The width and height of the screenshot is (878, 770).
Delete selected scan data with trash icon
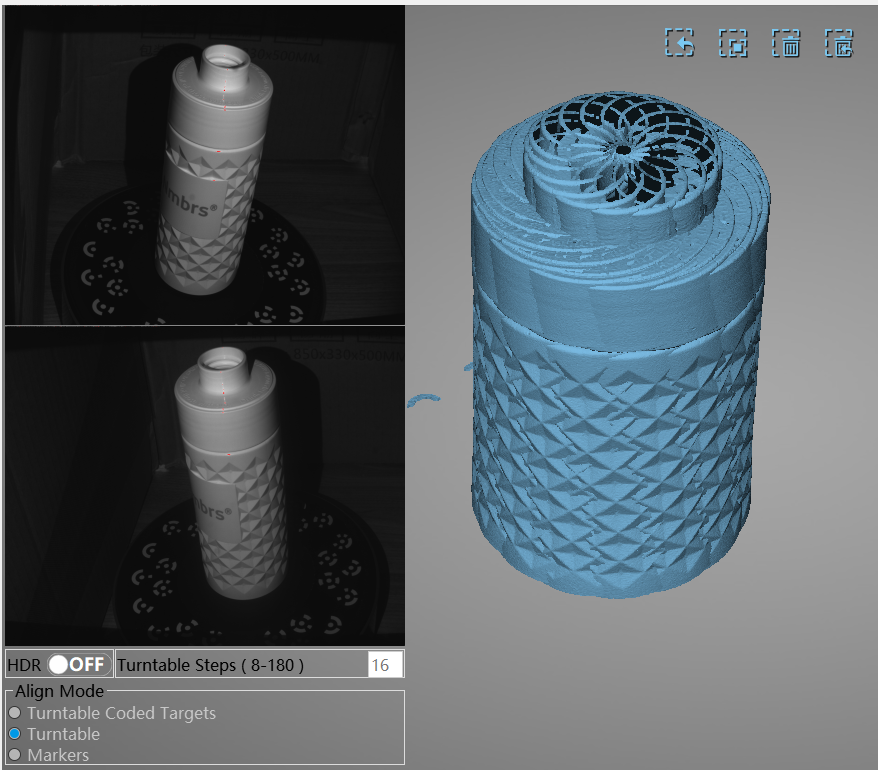click(786, 43)
